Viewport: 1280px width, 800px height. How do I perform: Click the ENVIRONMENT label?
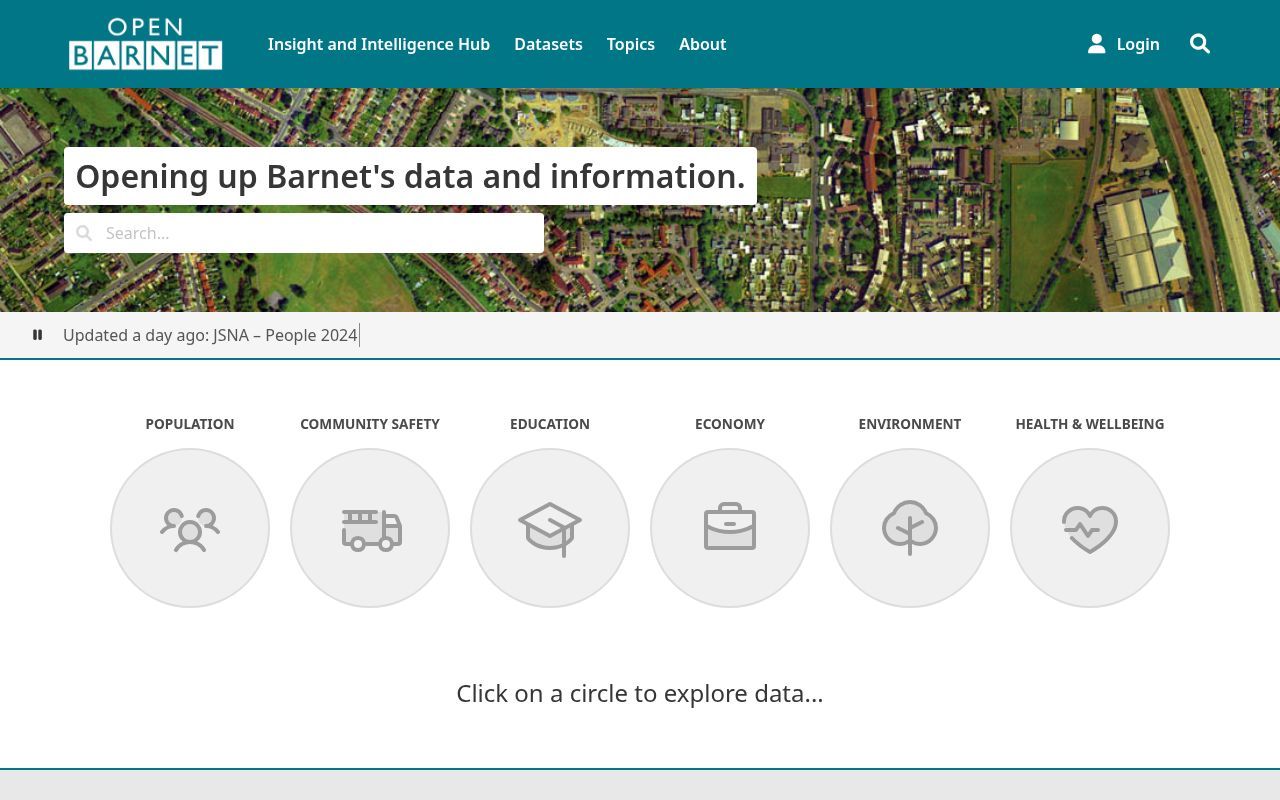[x=910, y=424]
